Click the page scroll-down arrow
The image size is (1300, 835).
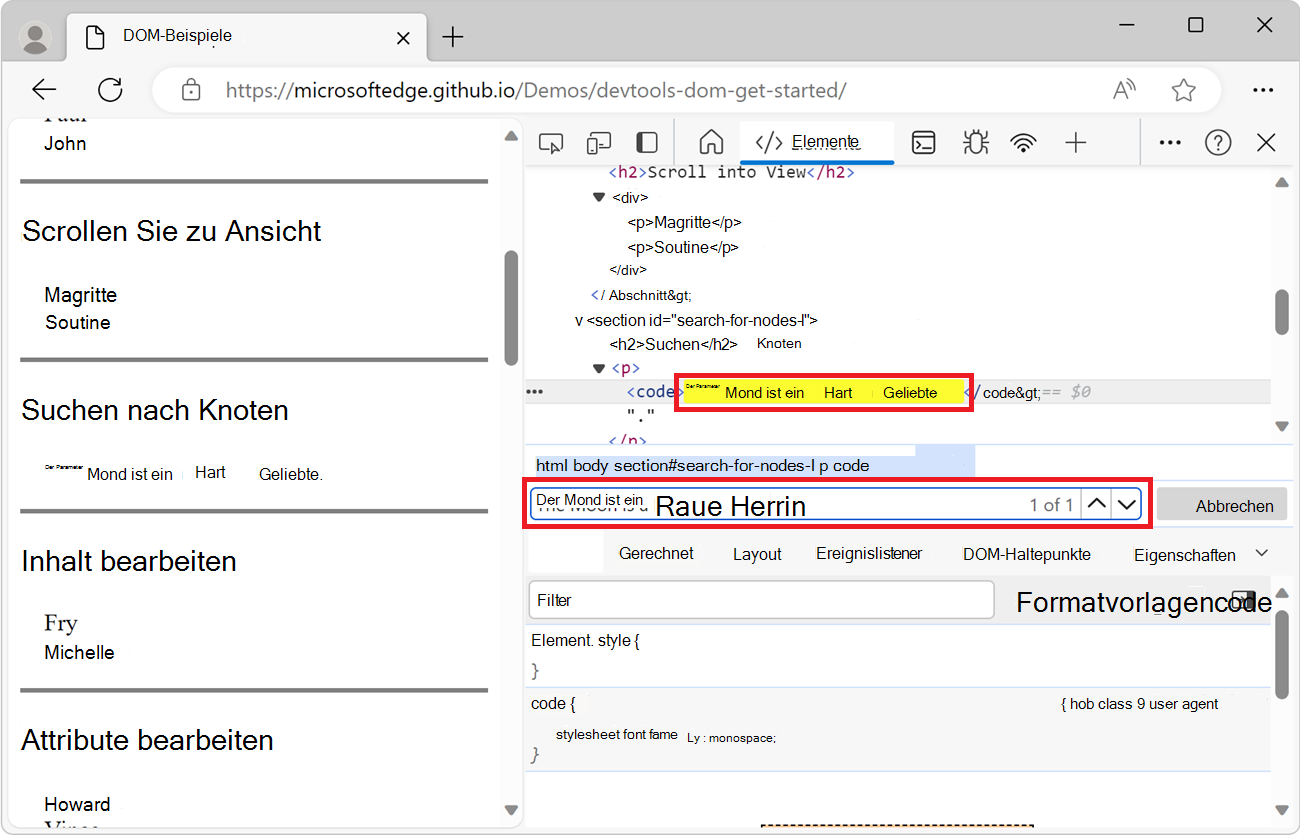pyautogui.click(x=511, y=810)
